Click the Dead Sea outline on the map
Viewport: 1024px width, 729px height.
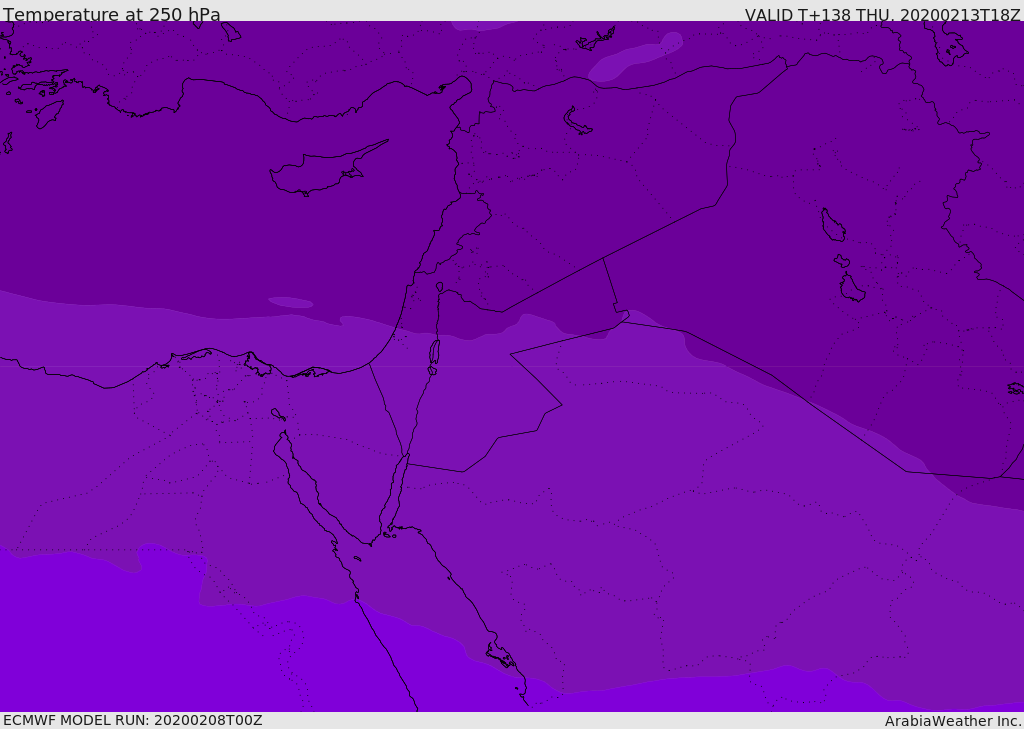pos(434,351)
